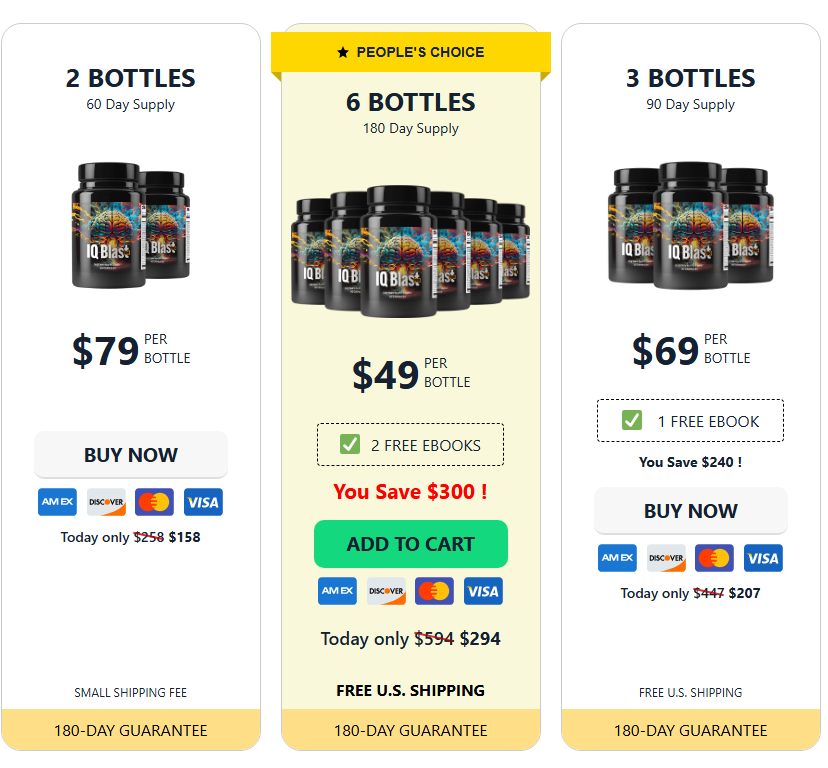Click Buy Now for the 2 Bottles package
828x768 pixels.
click(x=131, y=455)
